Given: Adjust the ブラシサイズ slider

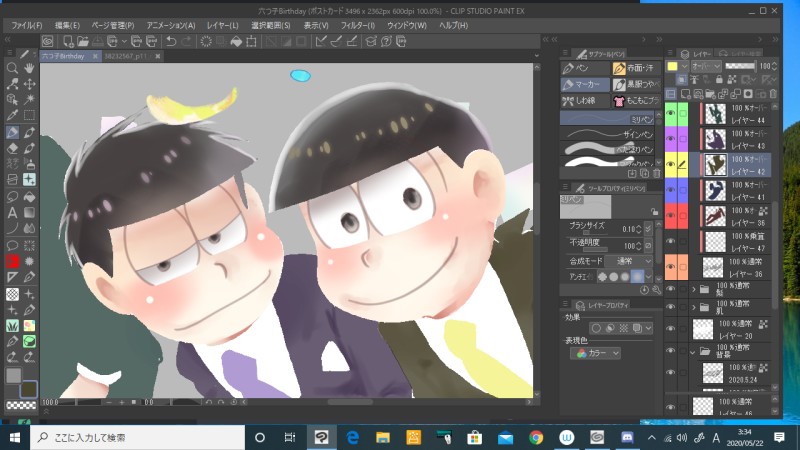Looking at the screenshot, I should (594, 233).
